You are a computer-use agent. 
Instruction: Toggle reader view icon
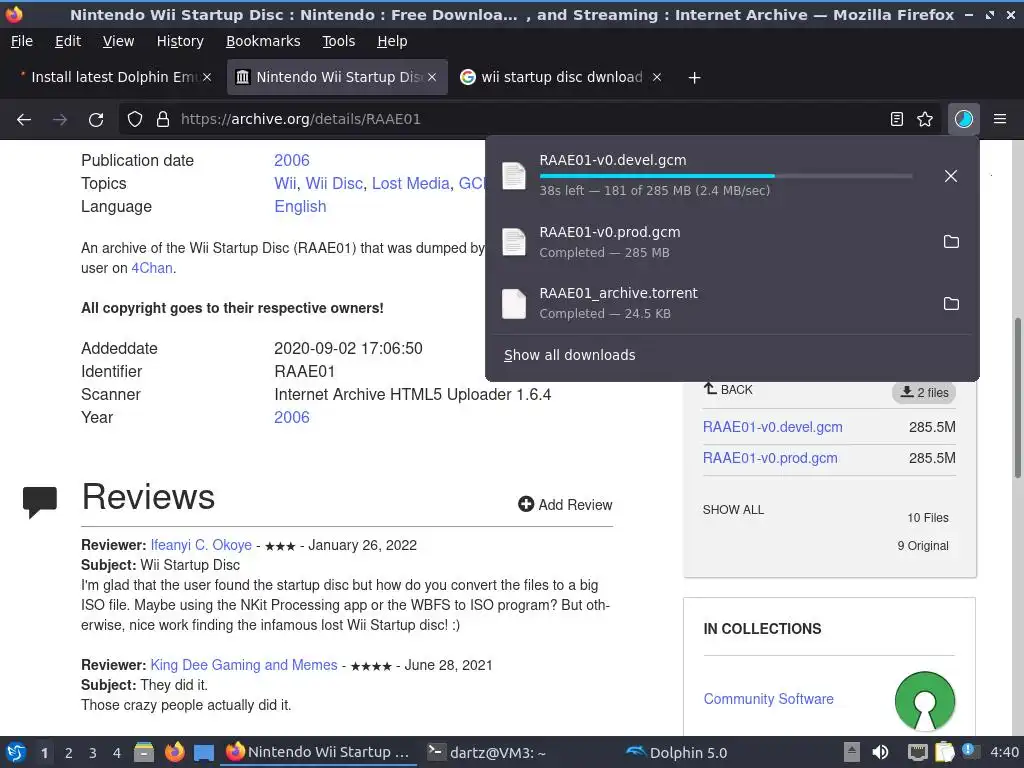897,120
